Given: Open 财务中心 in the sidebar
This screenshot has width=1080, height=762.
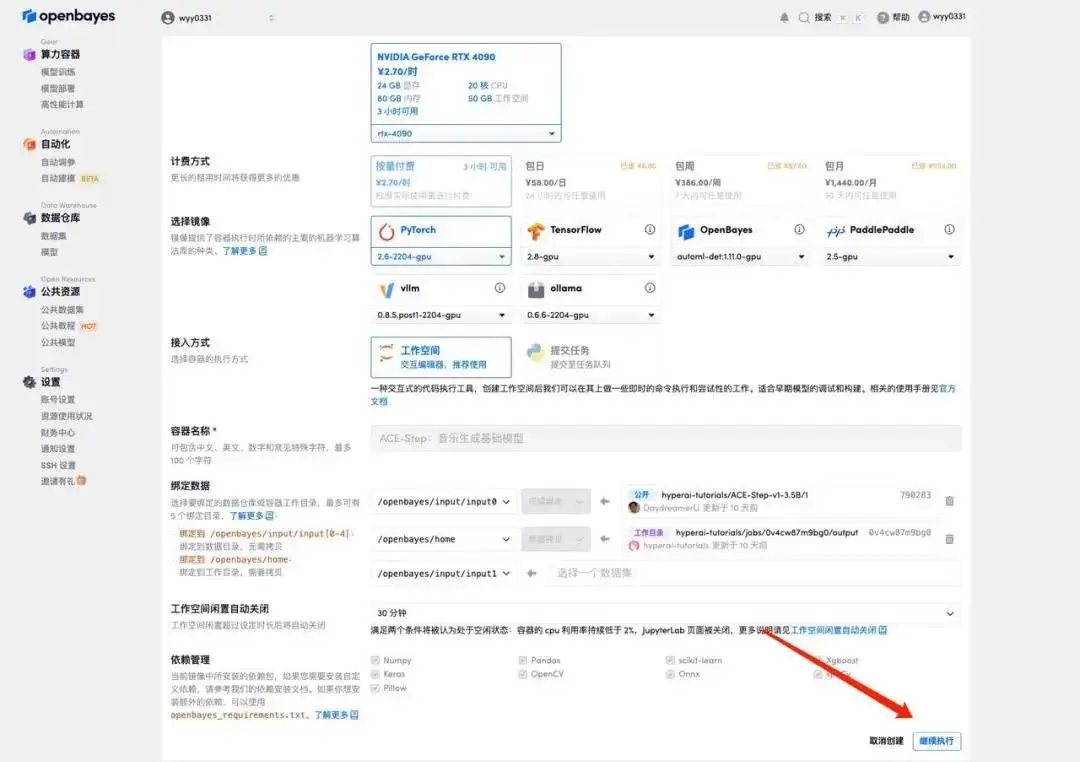Looking at the screenshot, I should tap(58, 433).
